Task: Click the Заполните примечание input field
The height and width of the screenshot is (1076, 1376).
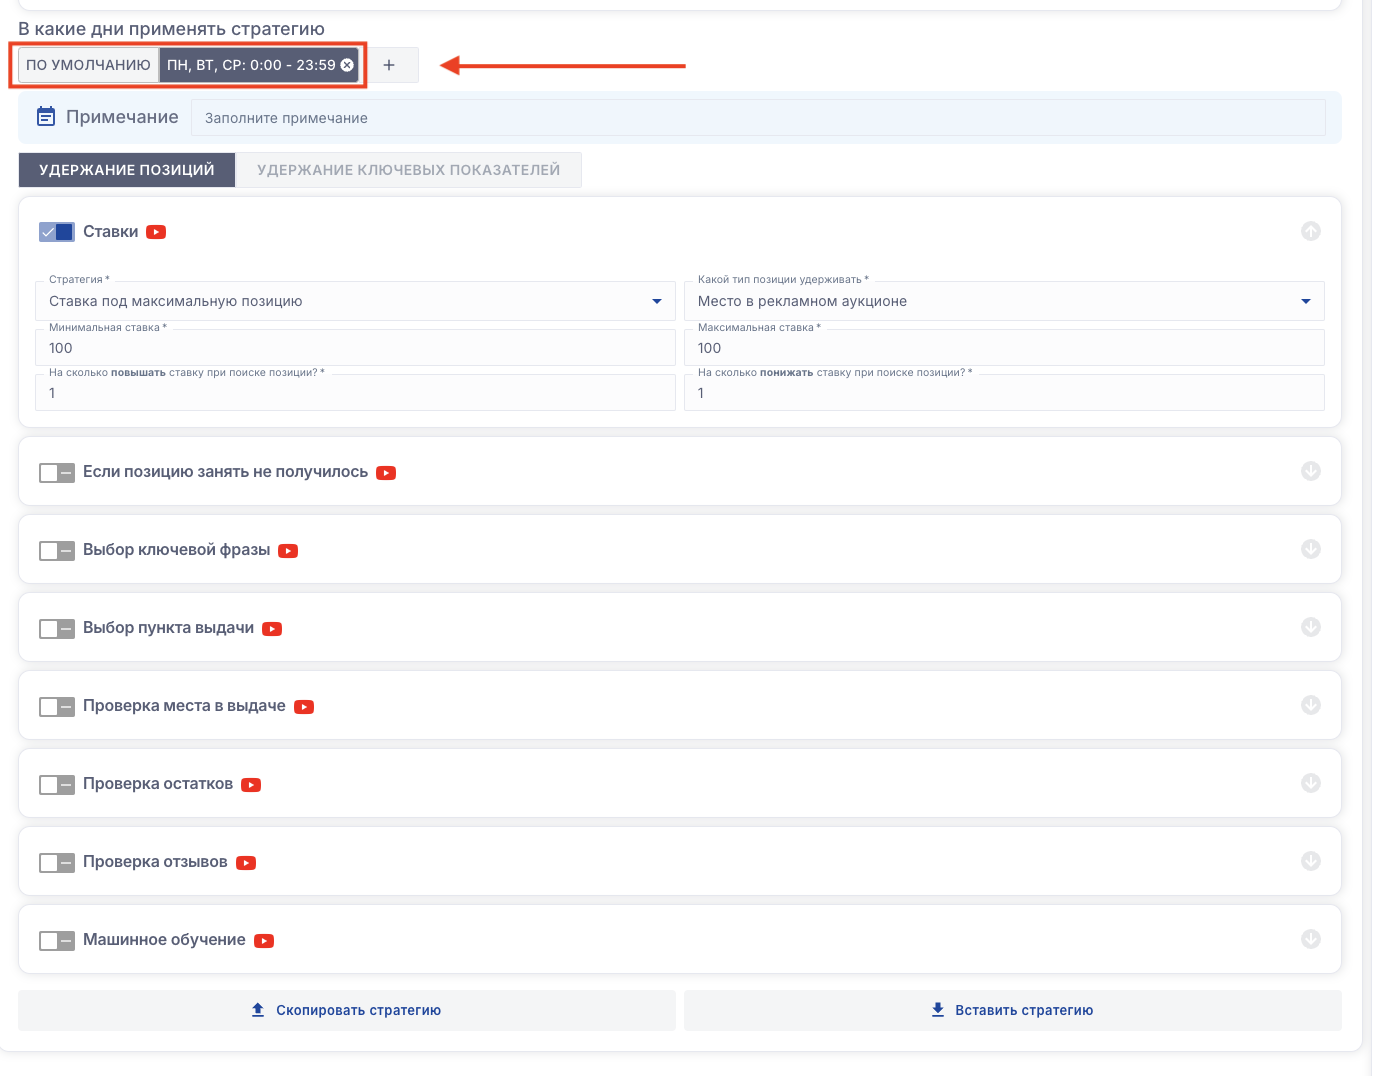Action: coord(757,118)
